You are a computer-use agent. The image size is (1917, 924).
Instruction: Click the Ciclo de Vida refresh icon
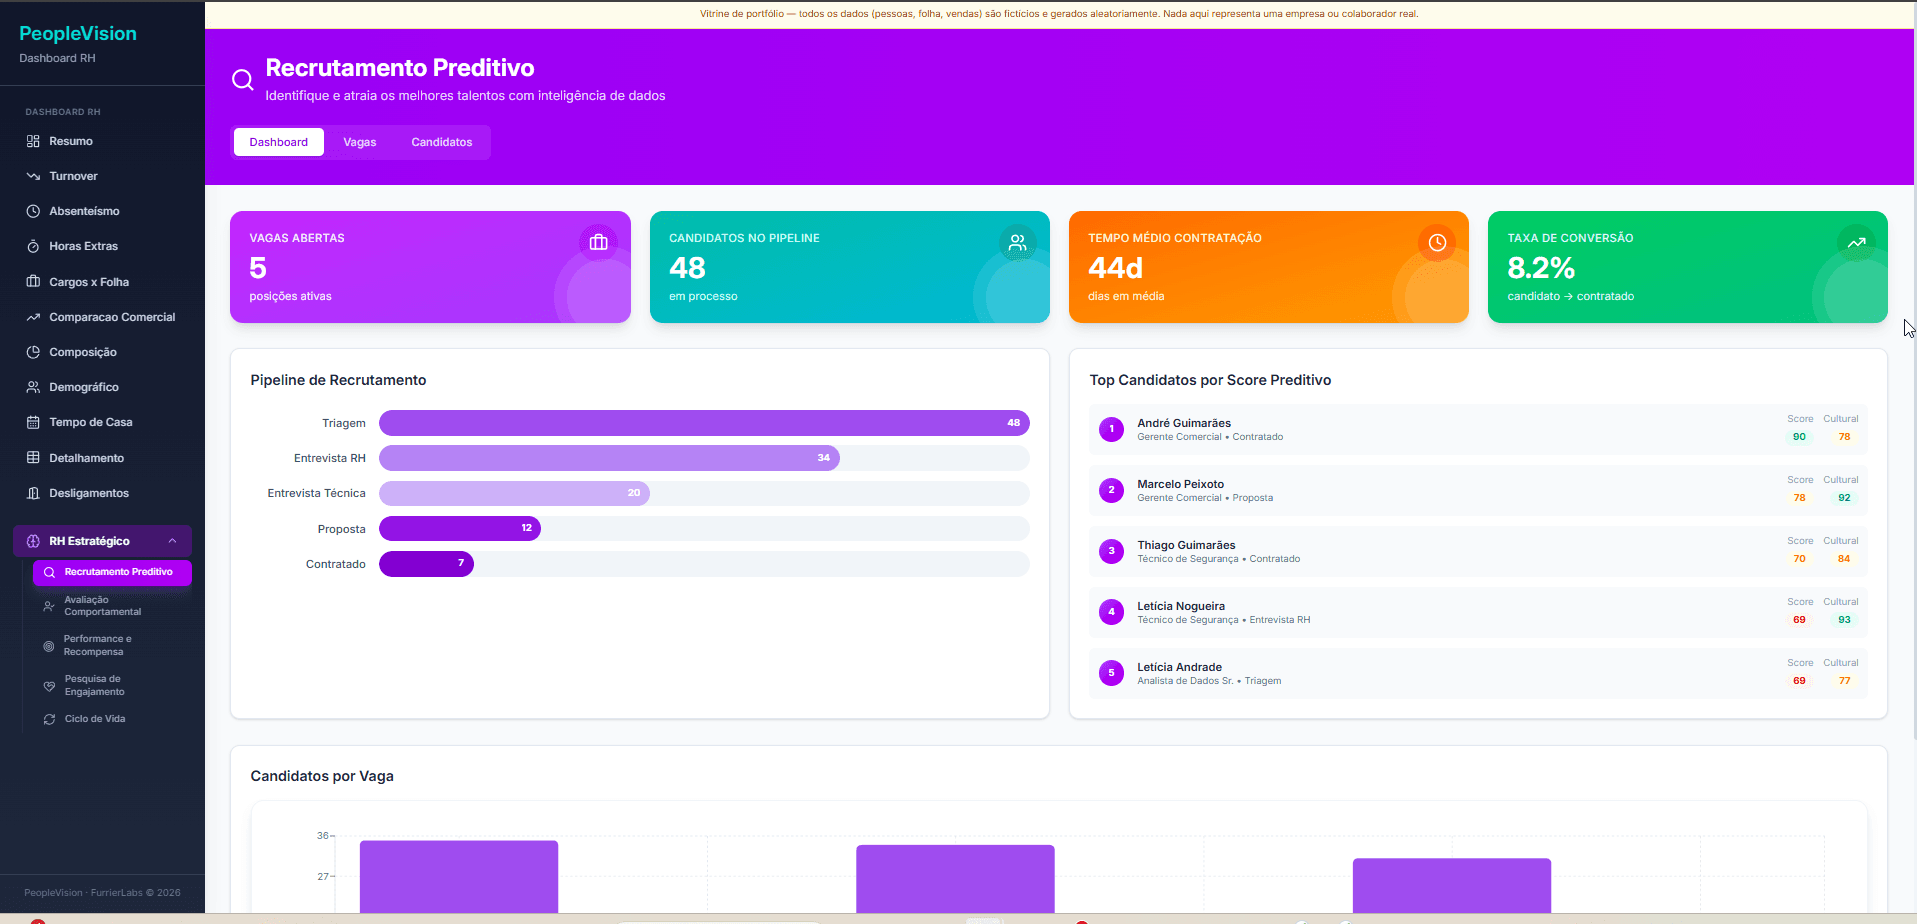point(49,719)
